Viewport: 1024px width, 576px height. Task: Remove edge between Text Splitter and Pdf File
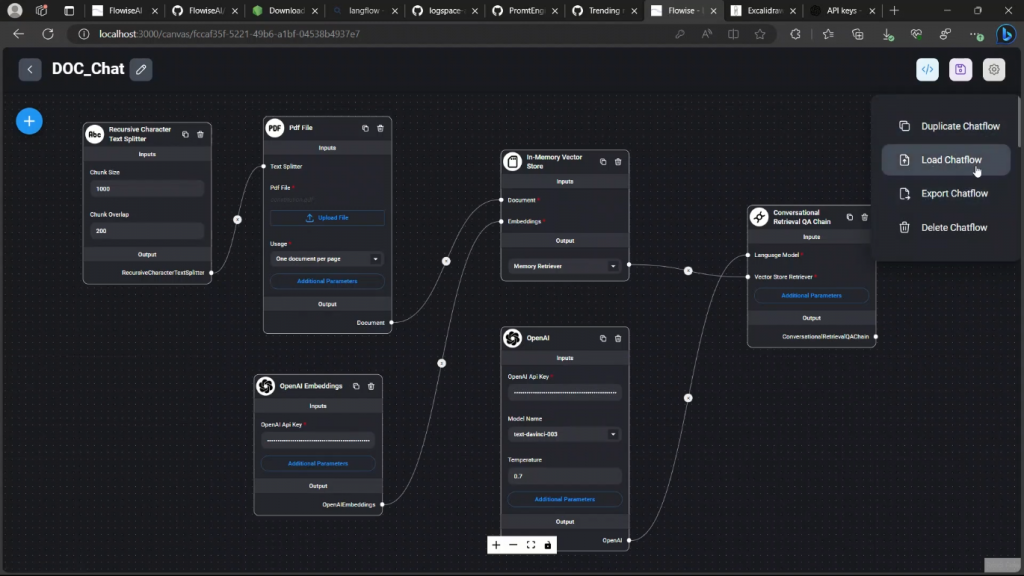point(238,219)
